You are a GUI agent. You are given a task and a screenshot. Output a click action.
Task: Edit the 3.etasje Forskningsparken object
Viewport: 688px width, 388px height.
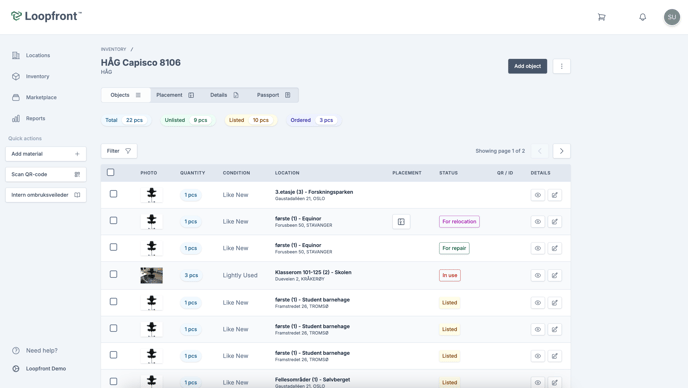[x=555, y=195]
